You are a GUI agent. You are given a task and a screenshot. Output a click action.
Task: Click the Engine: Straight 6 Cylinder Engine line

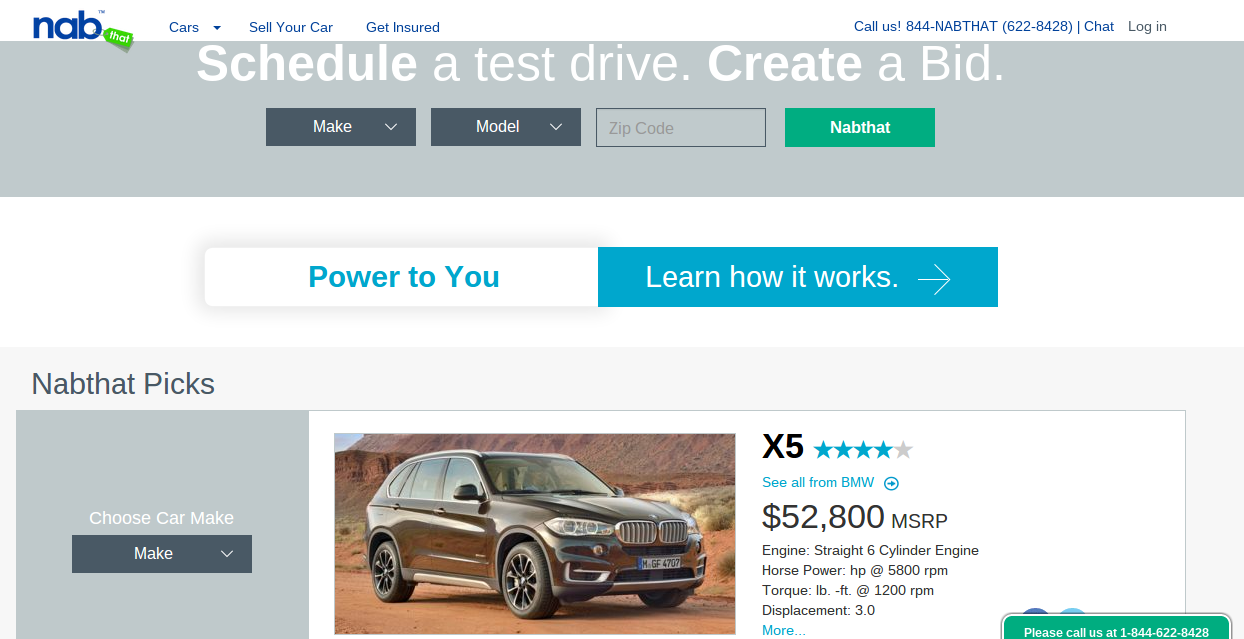point(870,550)
